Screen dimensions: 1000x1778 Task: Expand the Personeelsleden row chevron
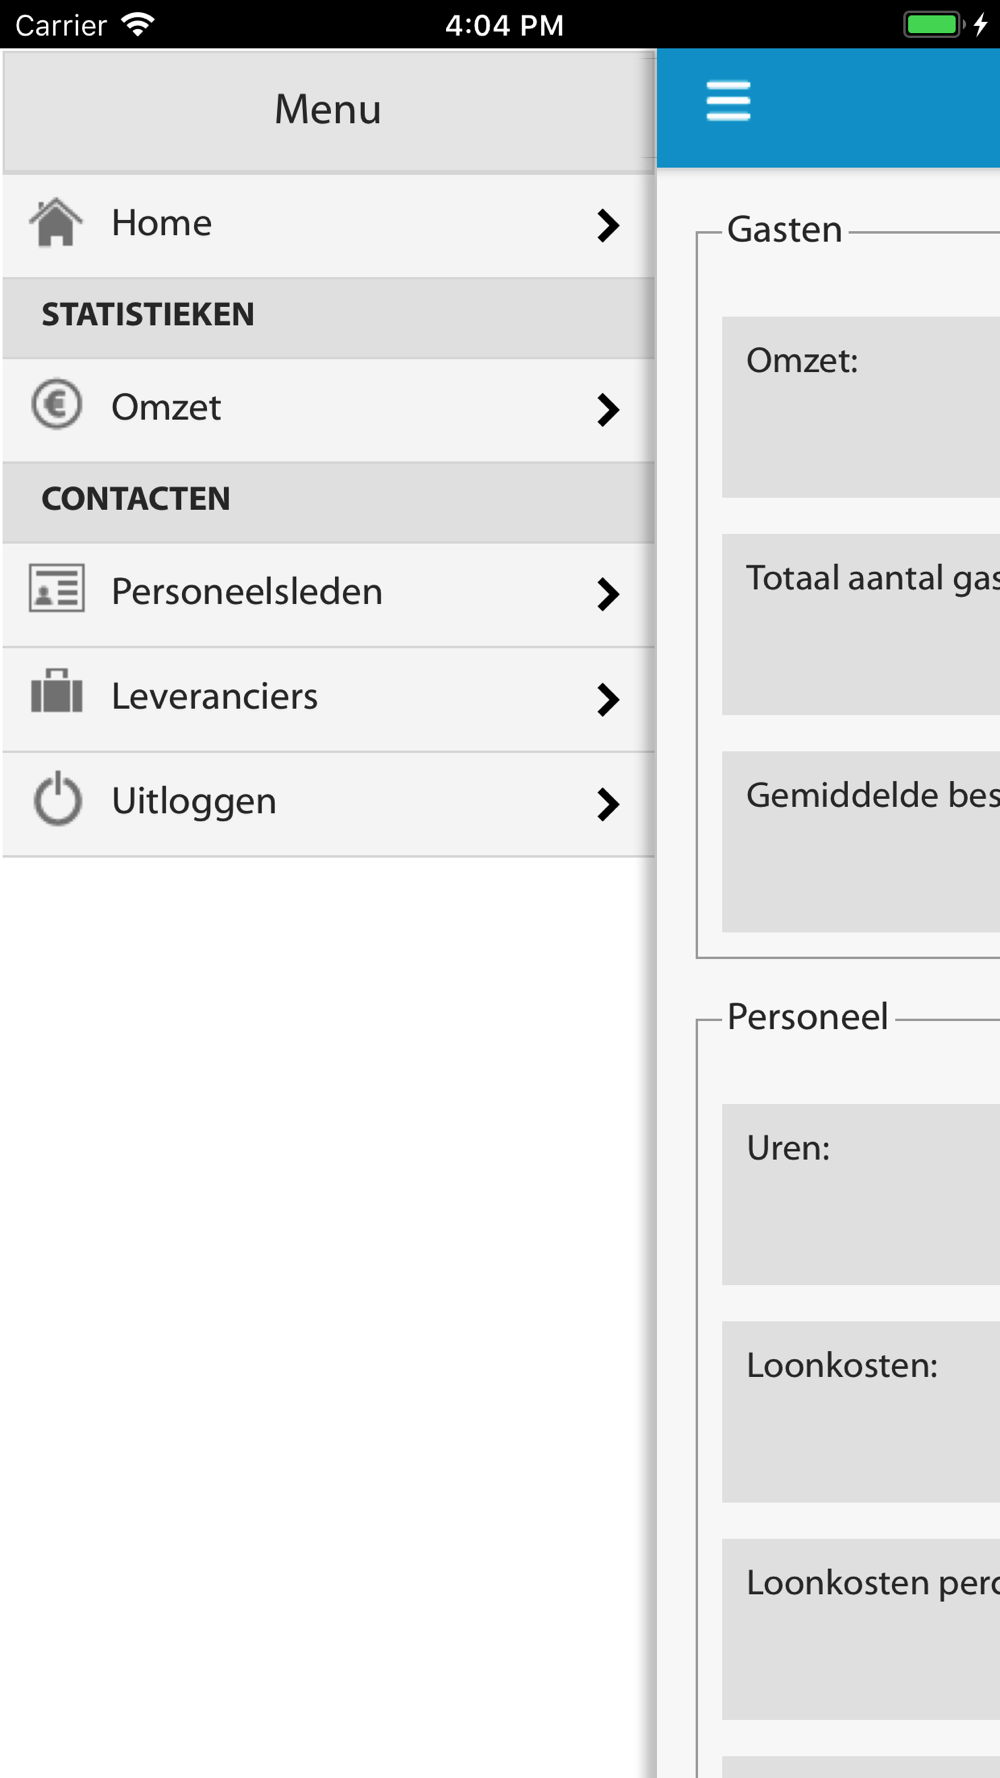pos(607,594)
